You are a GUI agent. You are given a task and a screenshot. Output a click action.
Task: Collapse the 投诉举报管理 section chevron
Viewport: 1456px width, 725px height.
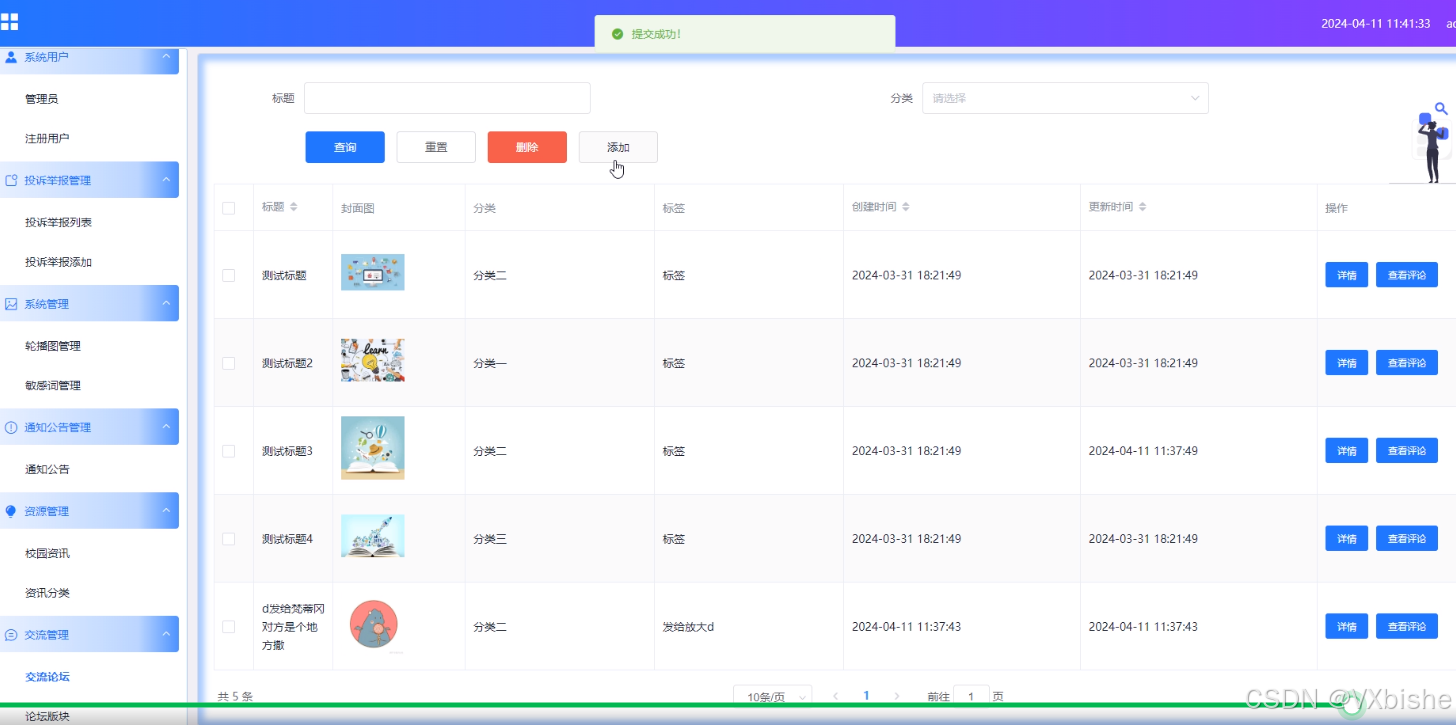pyautogui.click(x=167, y=180)
